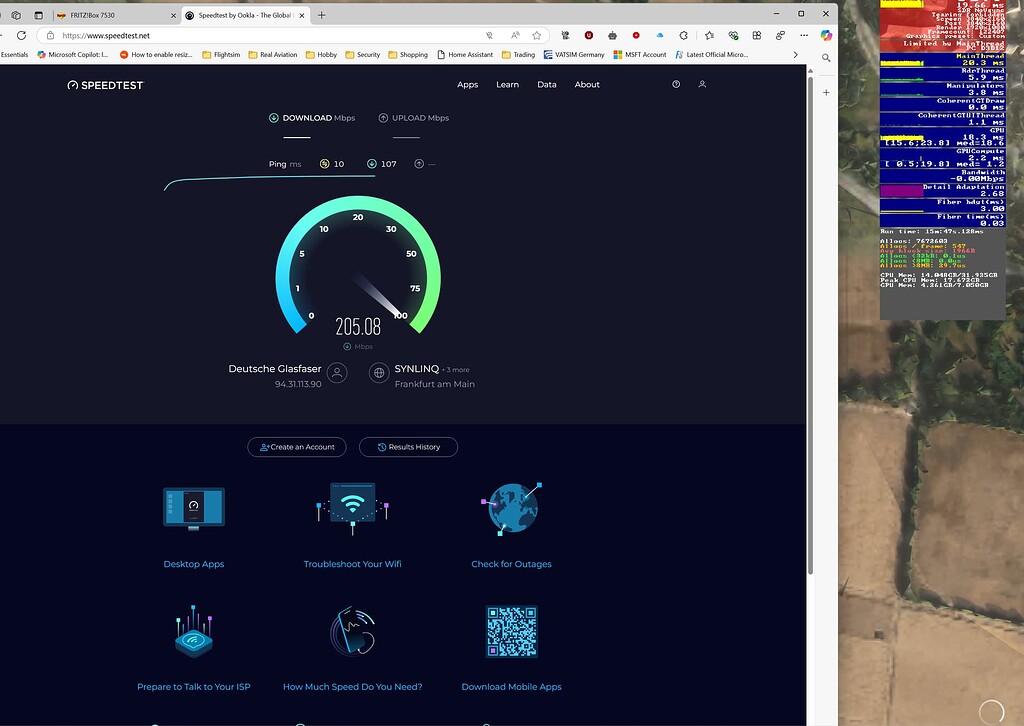The width and height of the screenshot is (1024, 726).
Task: Click the Create an Account button
Action: click(x=297, y=447)
